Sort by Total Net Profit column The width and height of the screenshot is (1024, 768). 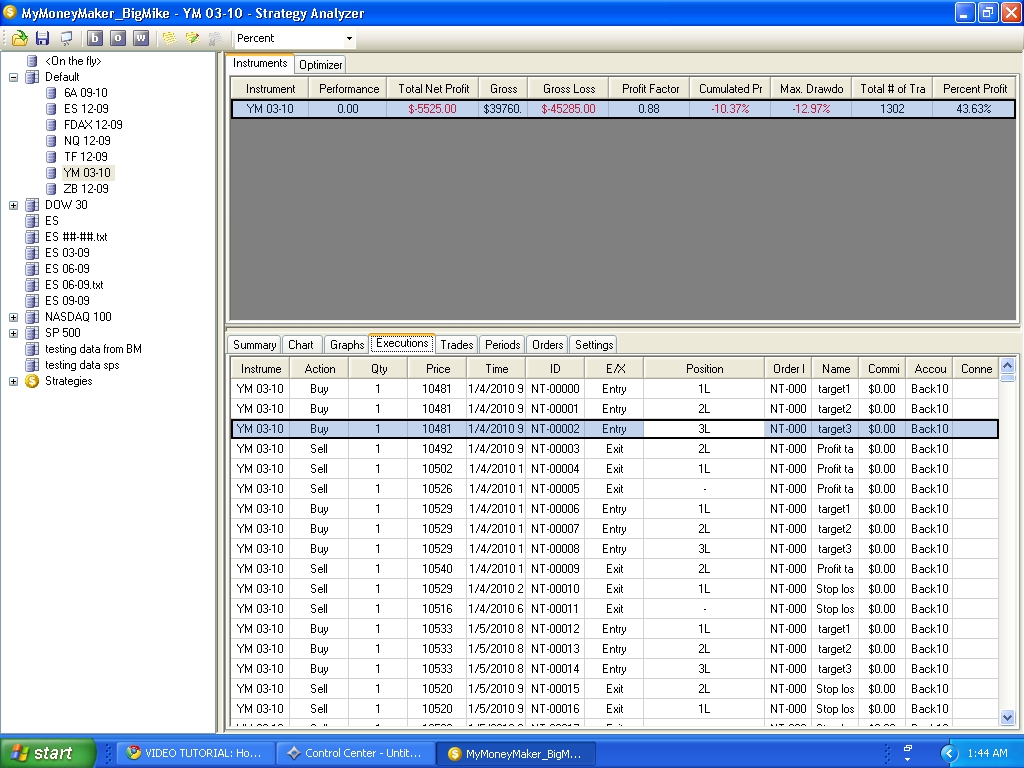pyautogui.click(x=434, y=89)
